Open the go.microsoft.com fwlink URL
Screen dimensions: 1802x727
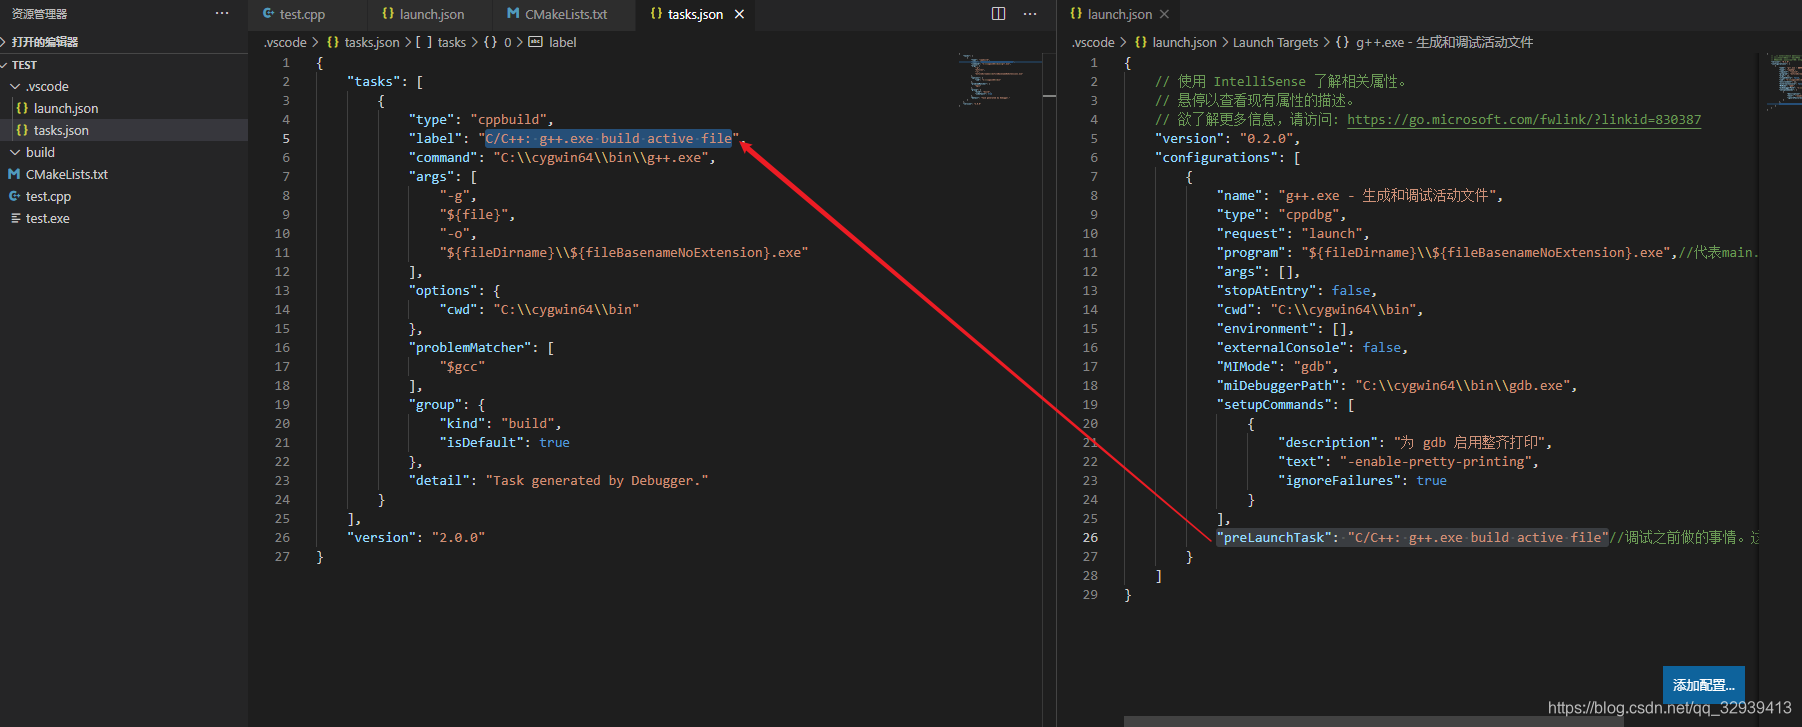click(x=1523, y=119)
